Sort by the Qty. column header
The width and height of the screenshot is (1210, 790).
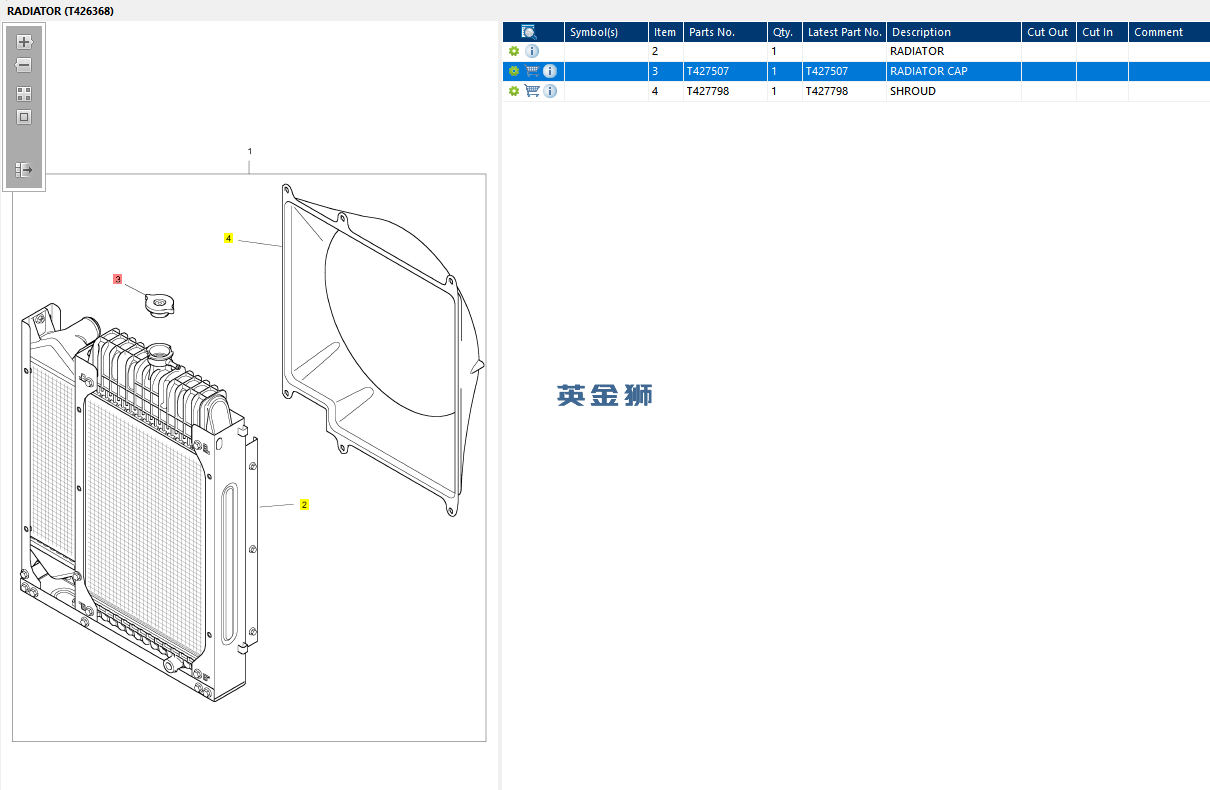tap(784, 32)
